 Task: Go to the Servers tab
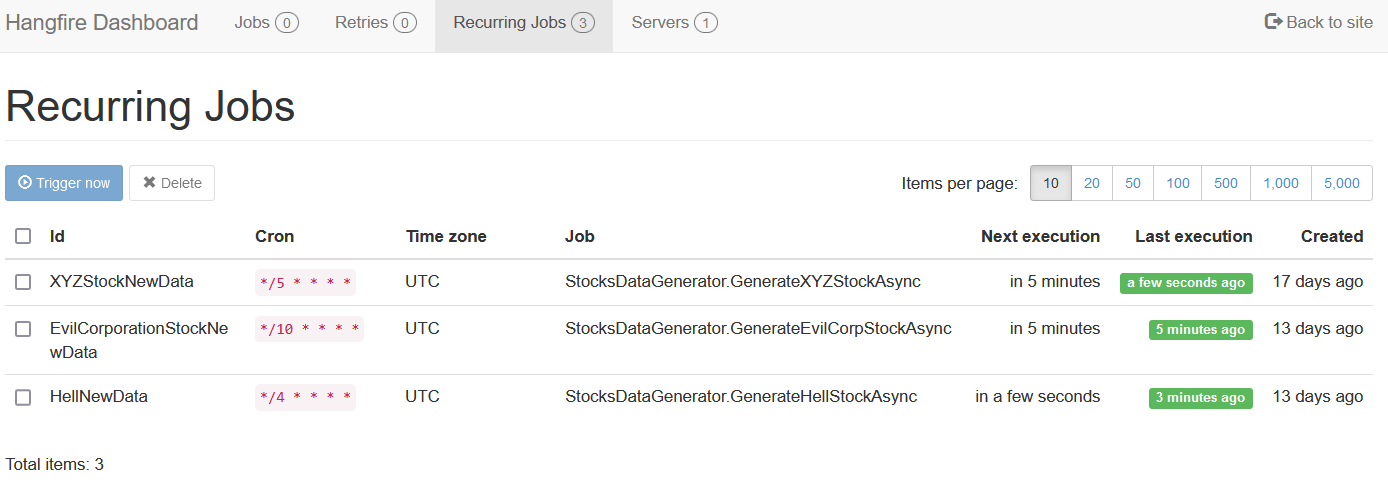point(674,22)
